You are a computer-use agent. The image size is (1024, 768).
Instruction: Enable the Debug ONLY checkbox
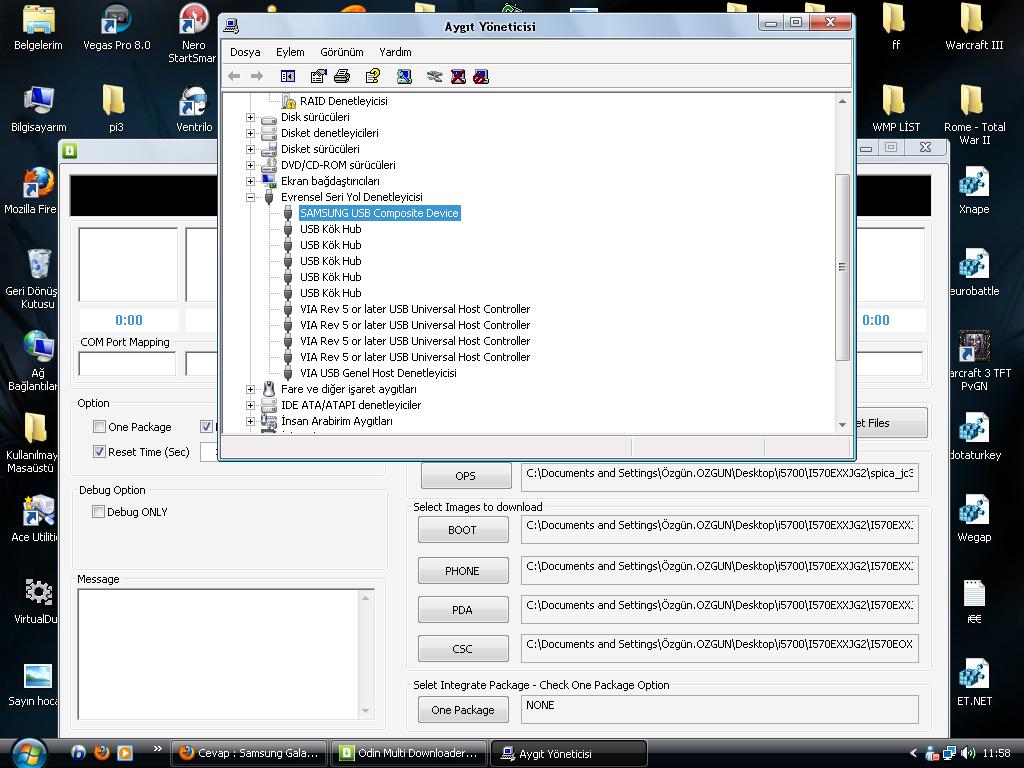(x=99, y=511)
